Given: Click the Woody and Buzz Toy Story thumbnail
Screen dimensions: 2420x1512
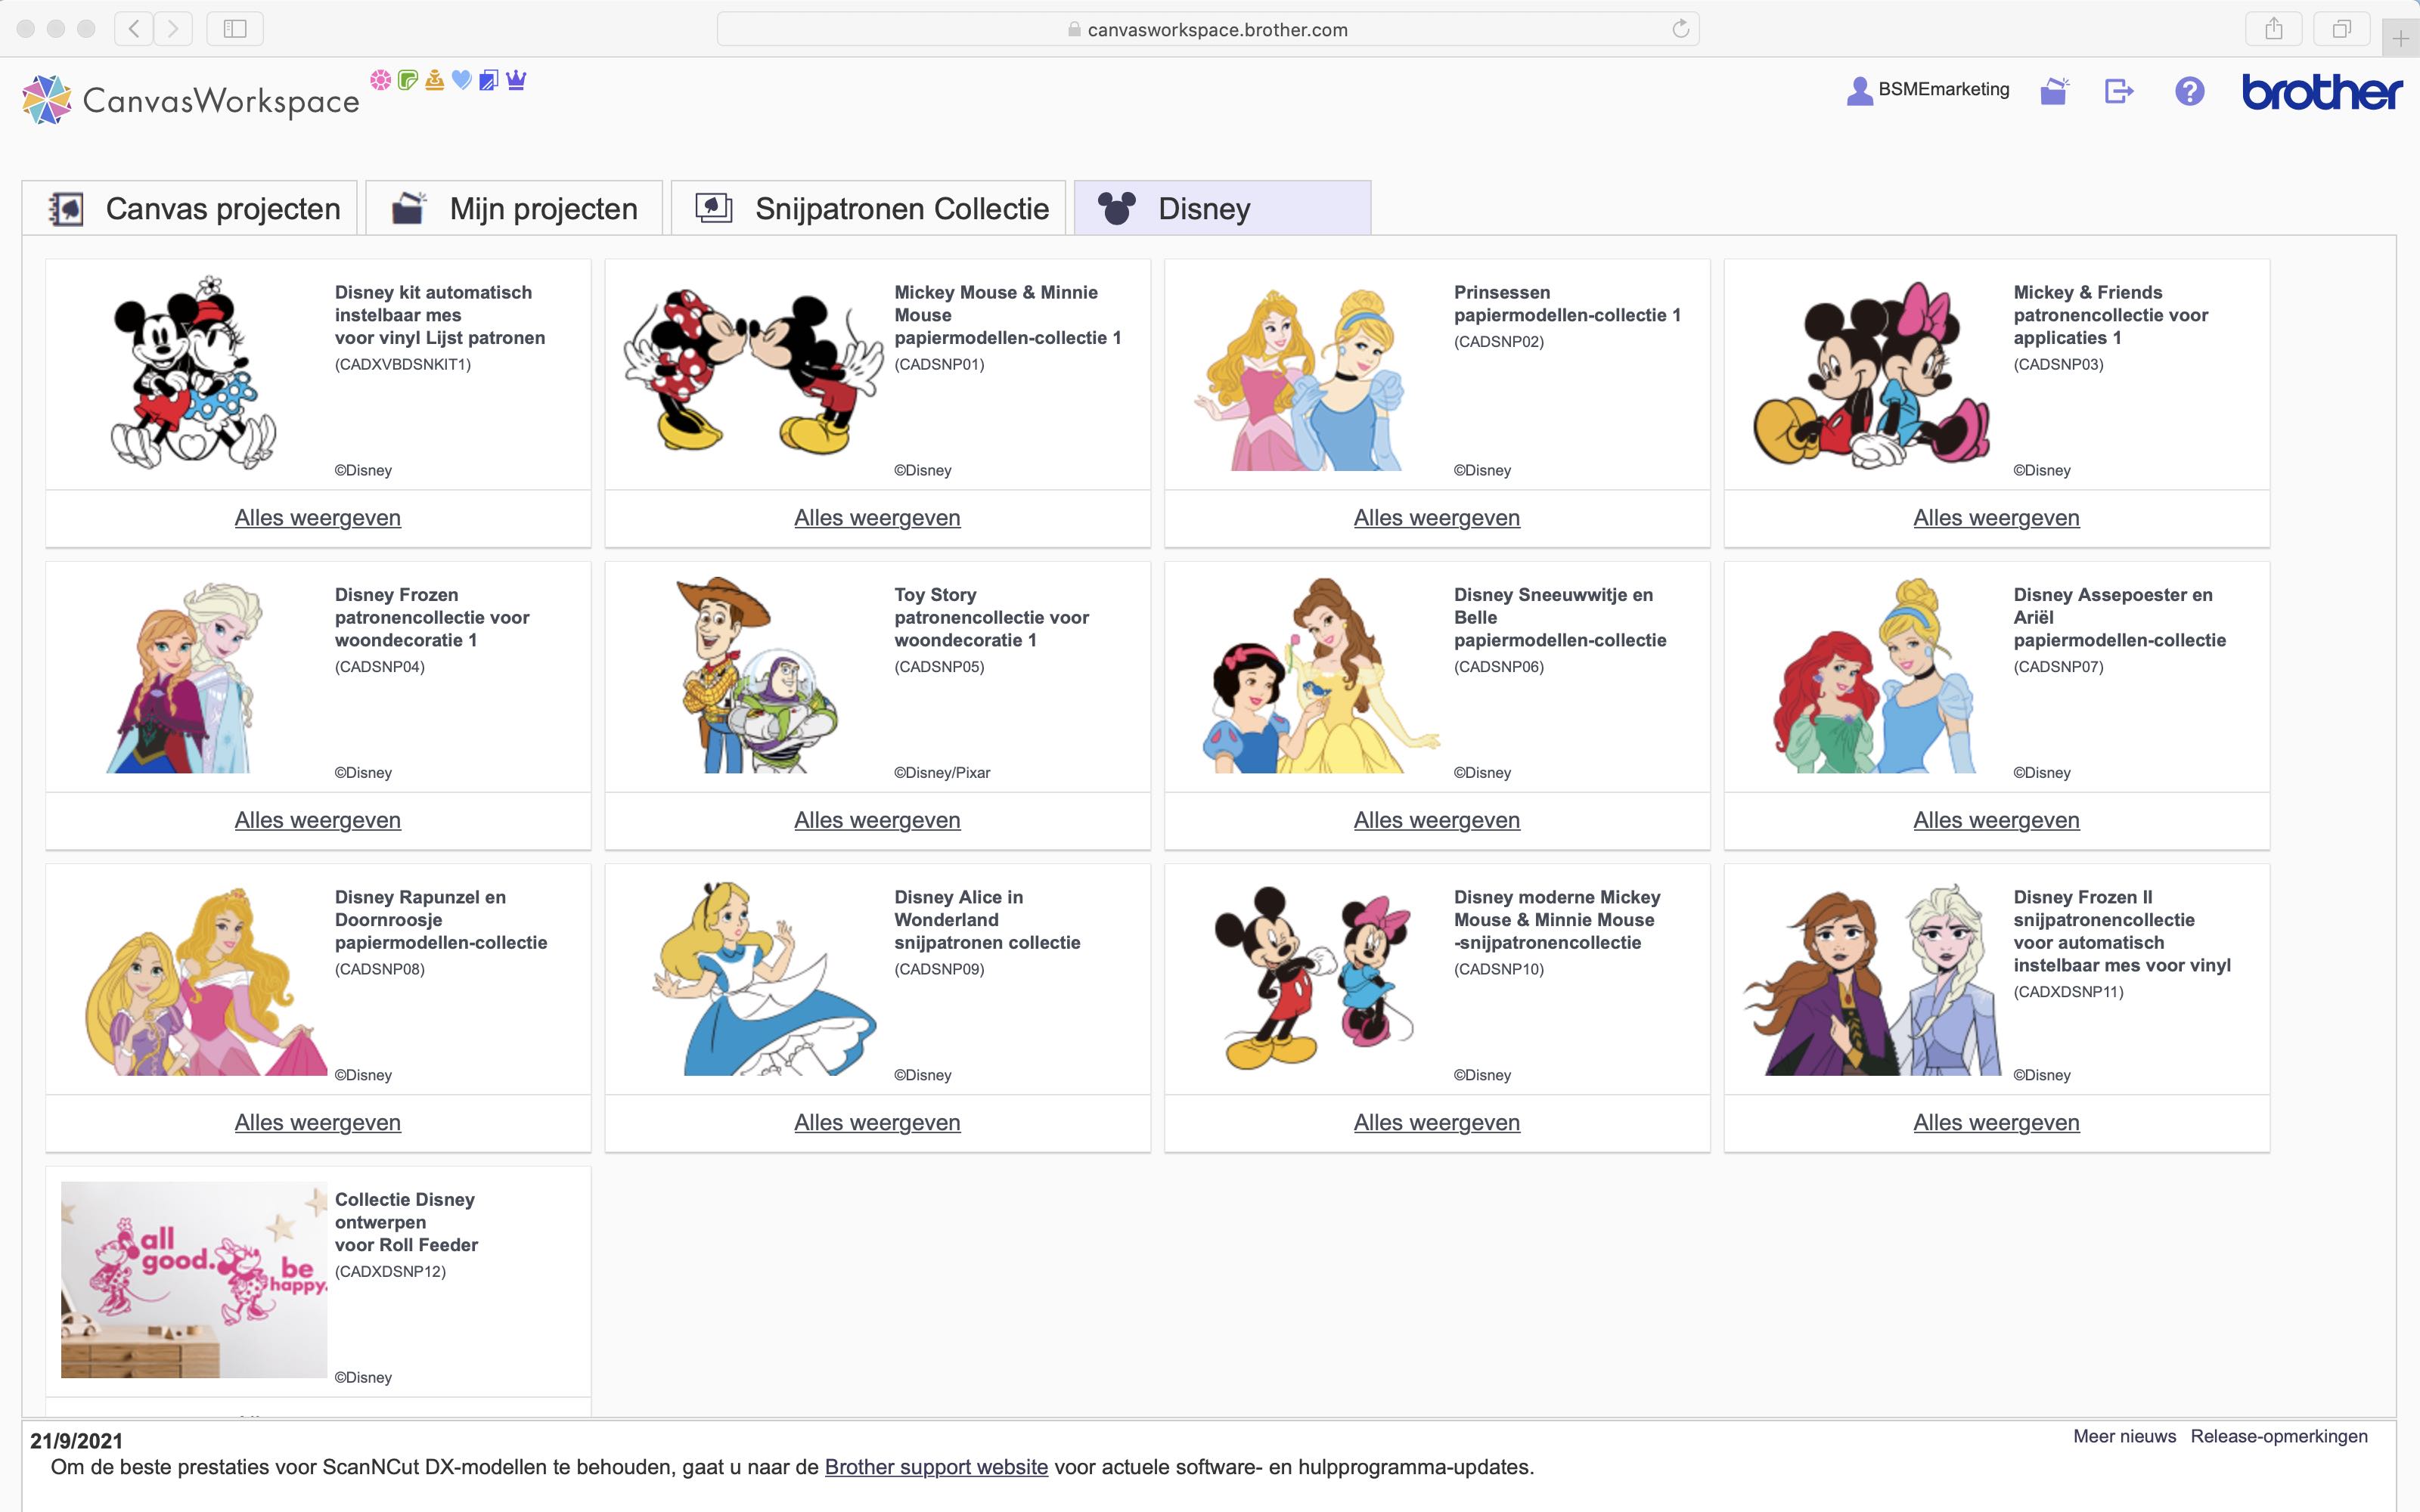Looking at the screenshot, I should tap(757, 675).
